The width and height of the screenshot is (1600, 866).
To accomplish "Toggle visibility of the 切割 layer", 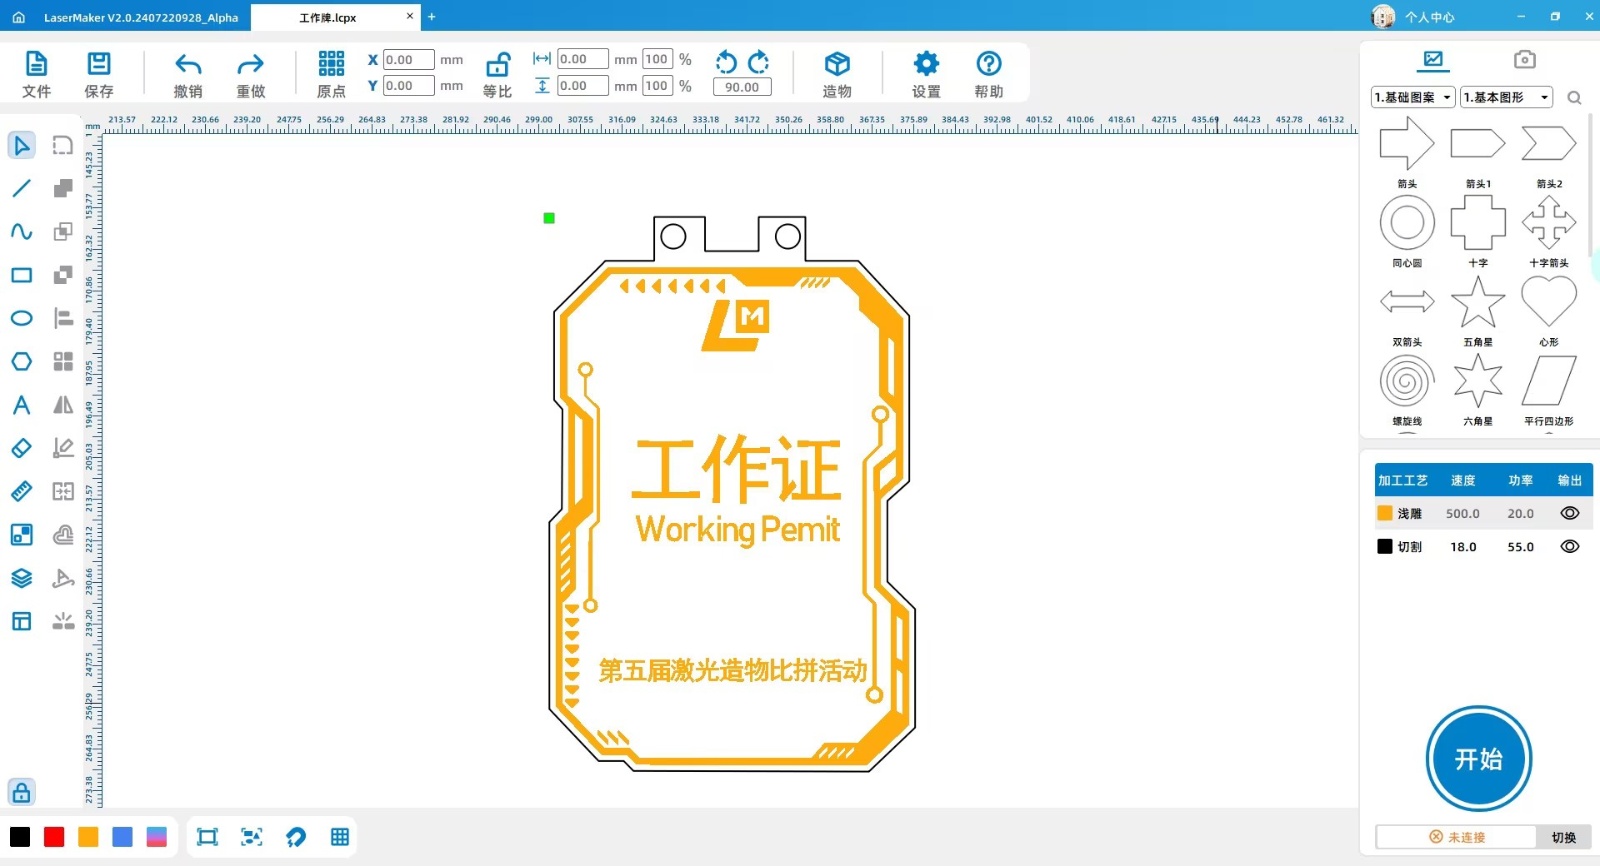I will 1569,546.
